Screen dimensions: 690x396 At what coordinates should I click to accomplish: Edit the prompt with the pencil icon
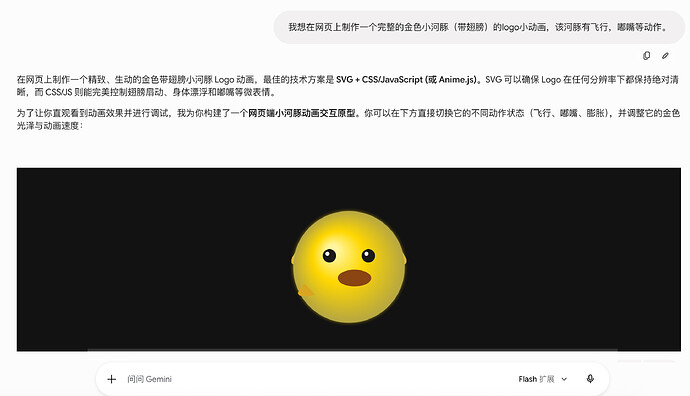tap(665, 55)
